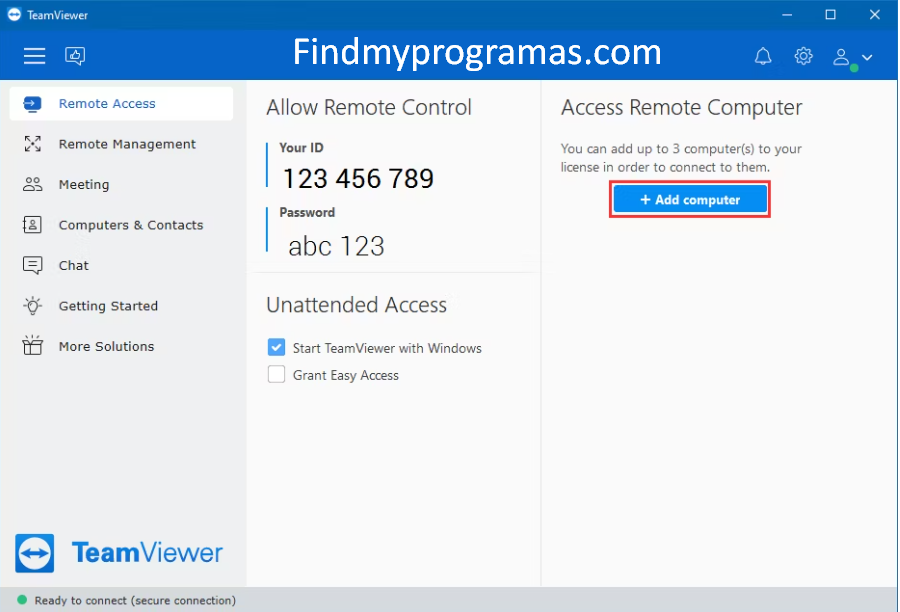Select Remote Management from the sidebar

pos(125,144)
